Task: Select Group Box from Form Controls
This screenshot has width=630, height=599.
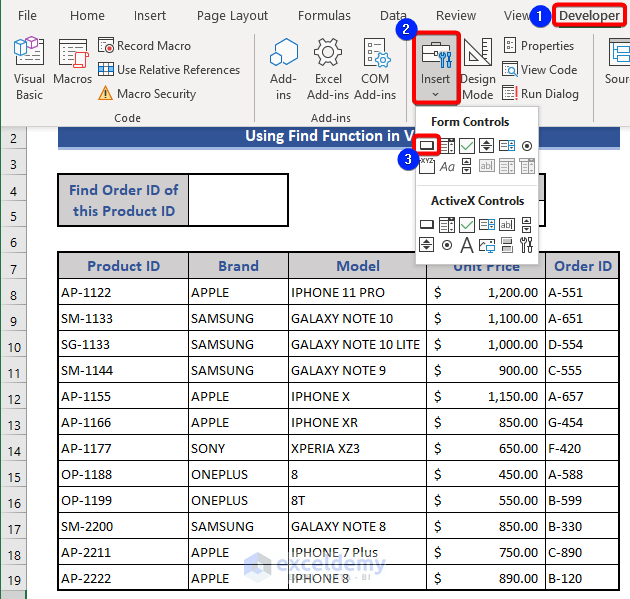Action: (x=427, y=166)
